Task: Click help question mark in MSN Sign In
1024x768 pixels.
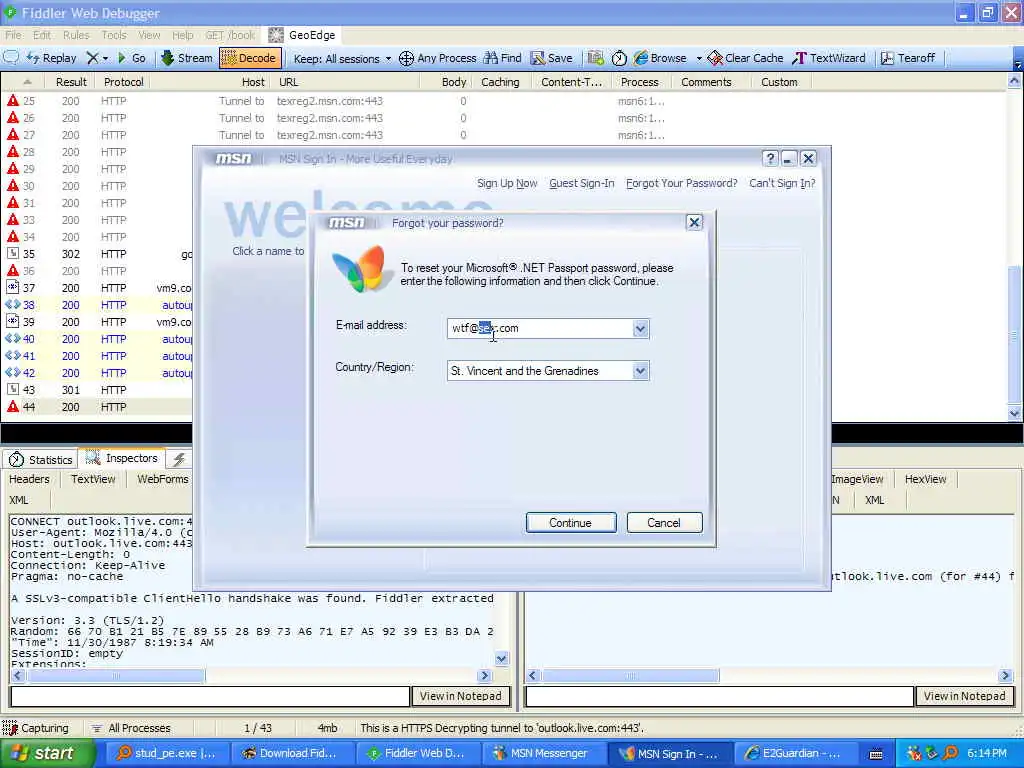Action: [x=770, y=159]
